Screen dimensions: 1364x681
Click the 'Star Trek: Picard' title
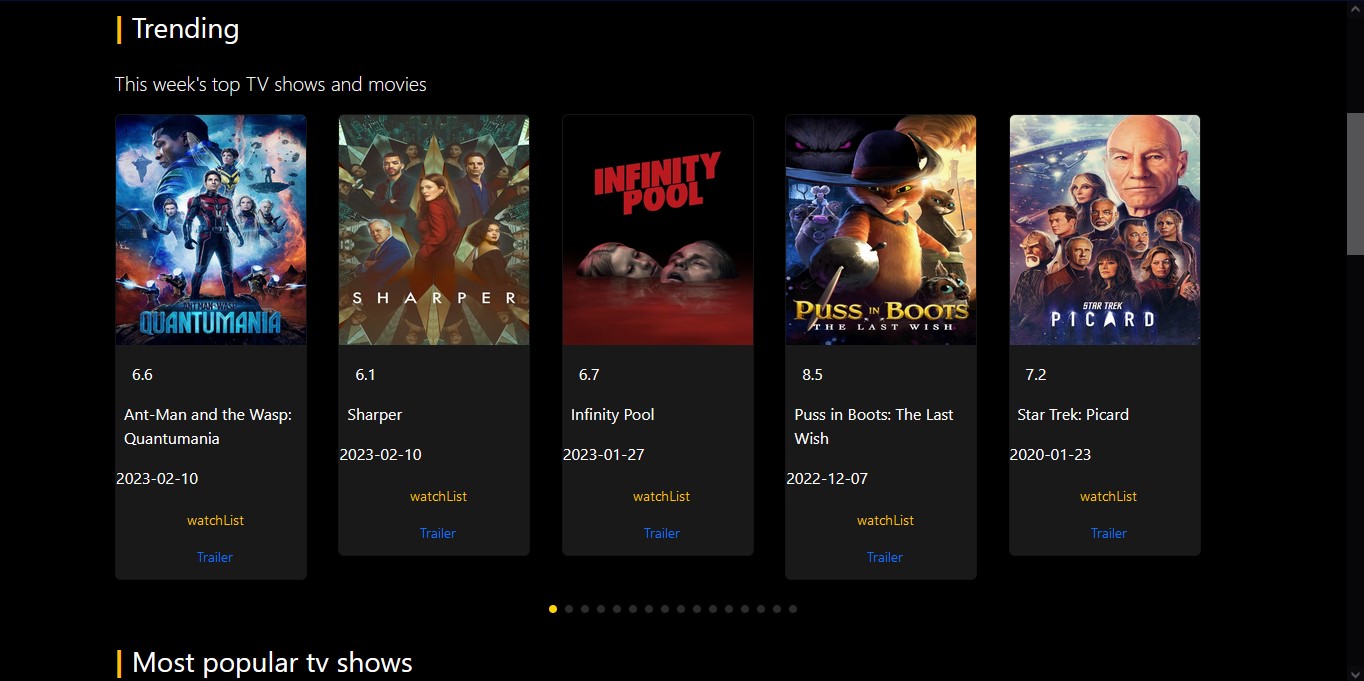click(1073, 414)
